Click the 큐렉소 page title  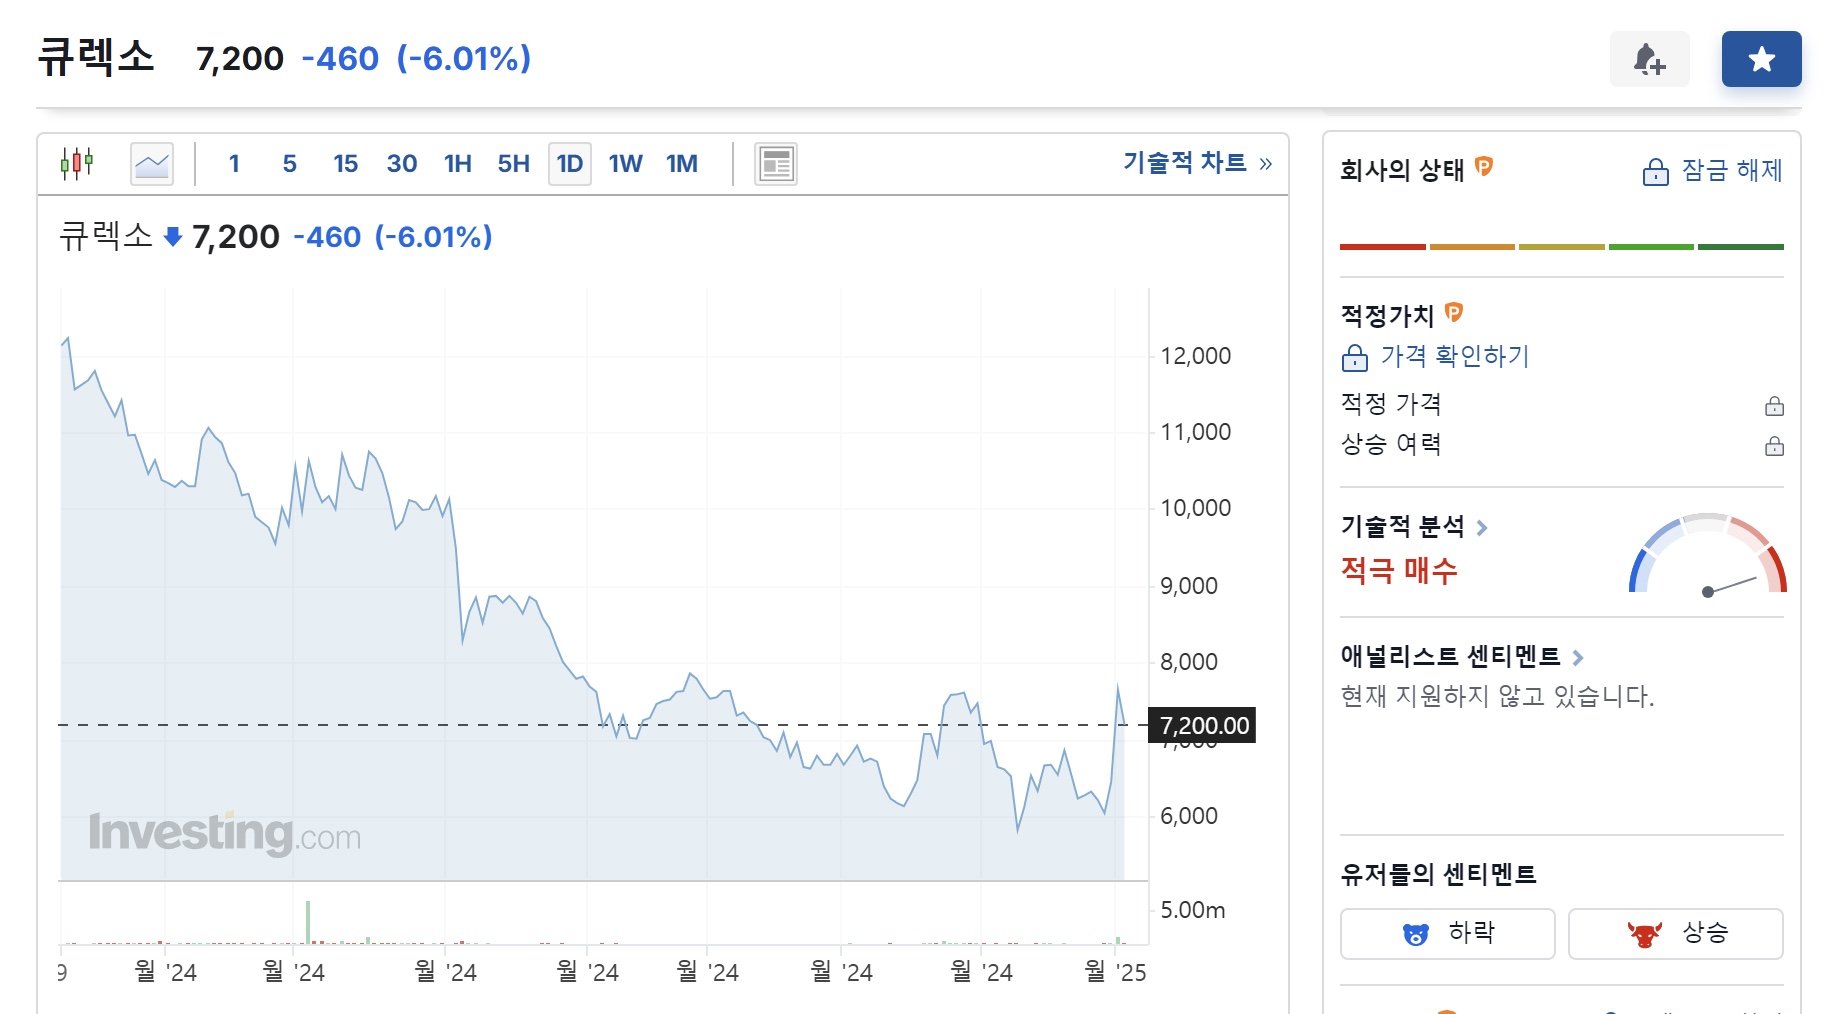point(96,56)
